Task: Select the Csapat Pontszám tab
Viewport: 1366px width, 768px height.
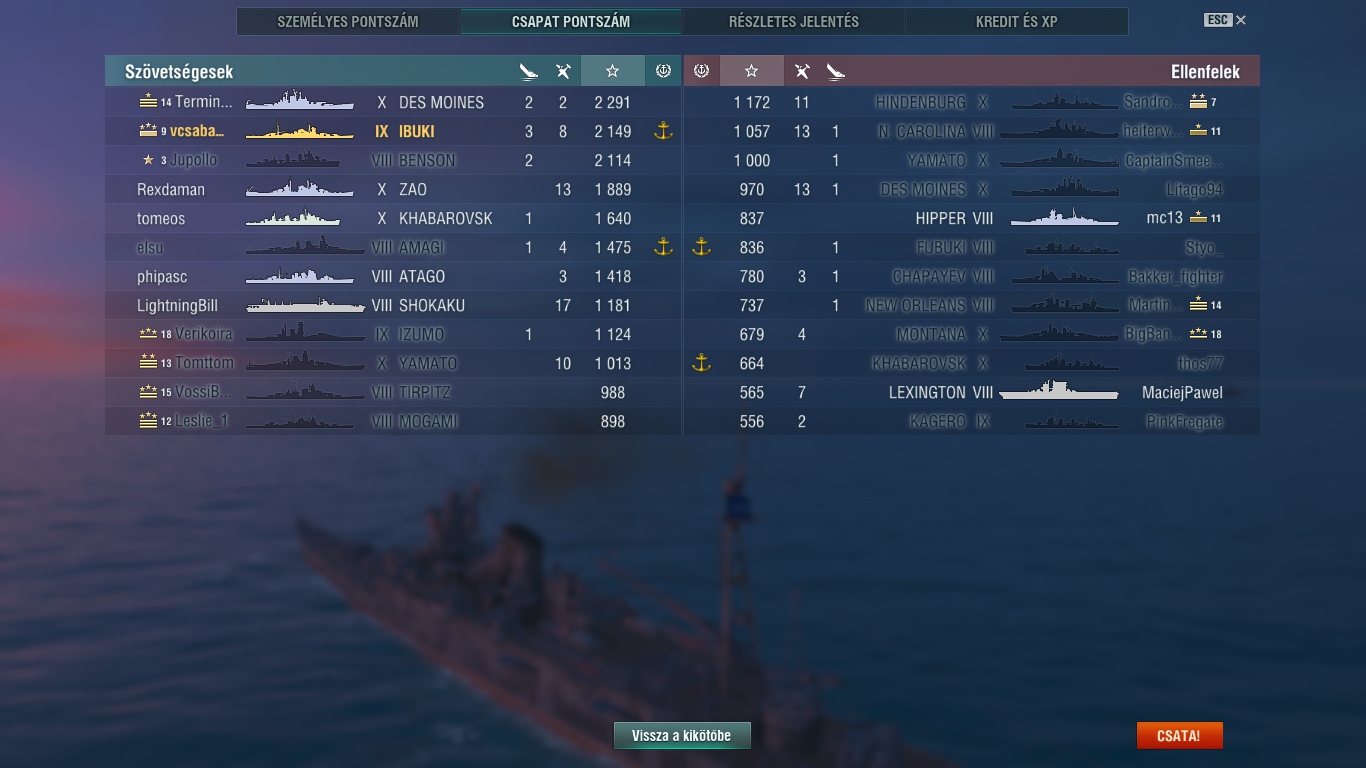Action: pos(571,21)
